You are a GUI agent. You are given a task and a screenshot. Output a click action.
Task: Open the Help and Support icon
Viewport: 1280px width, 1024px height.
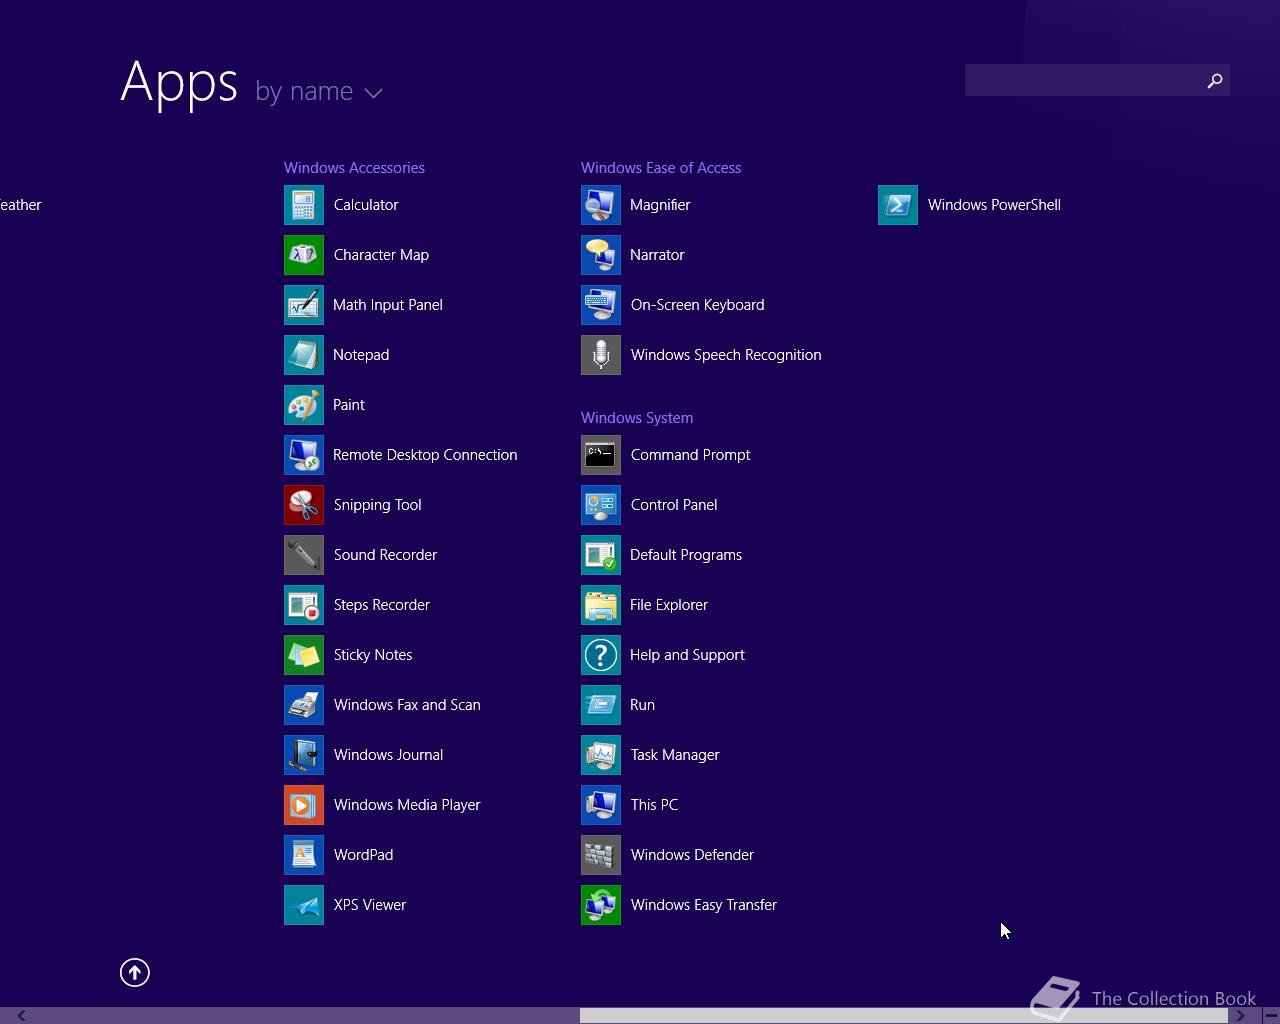601,655
